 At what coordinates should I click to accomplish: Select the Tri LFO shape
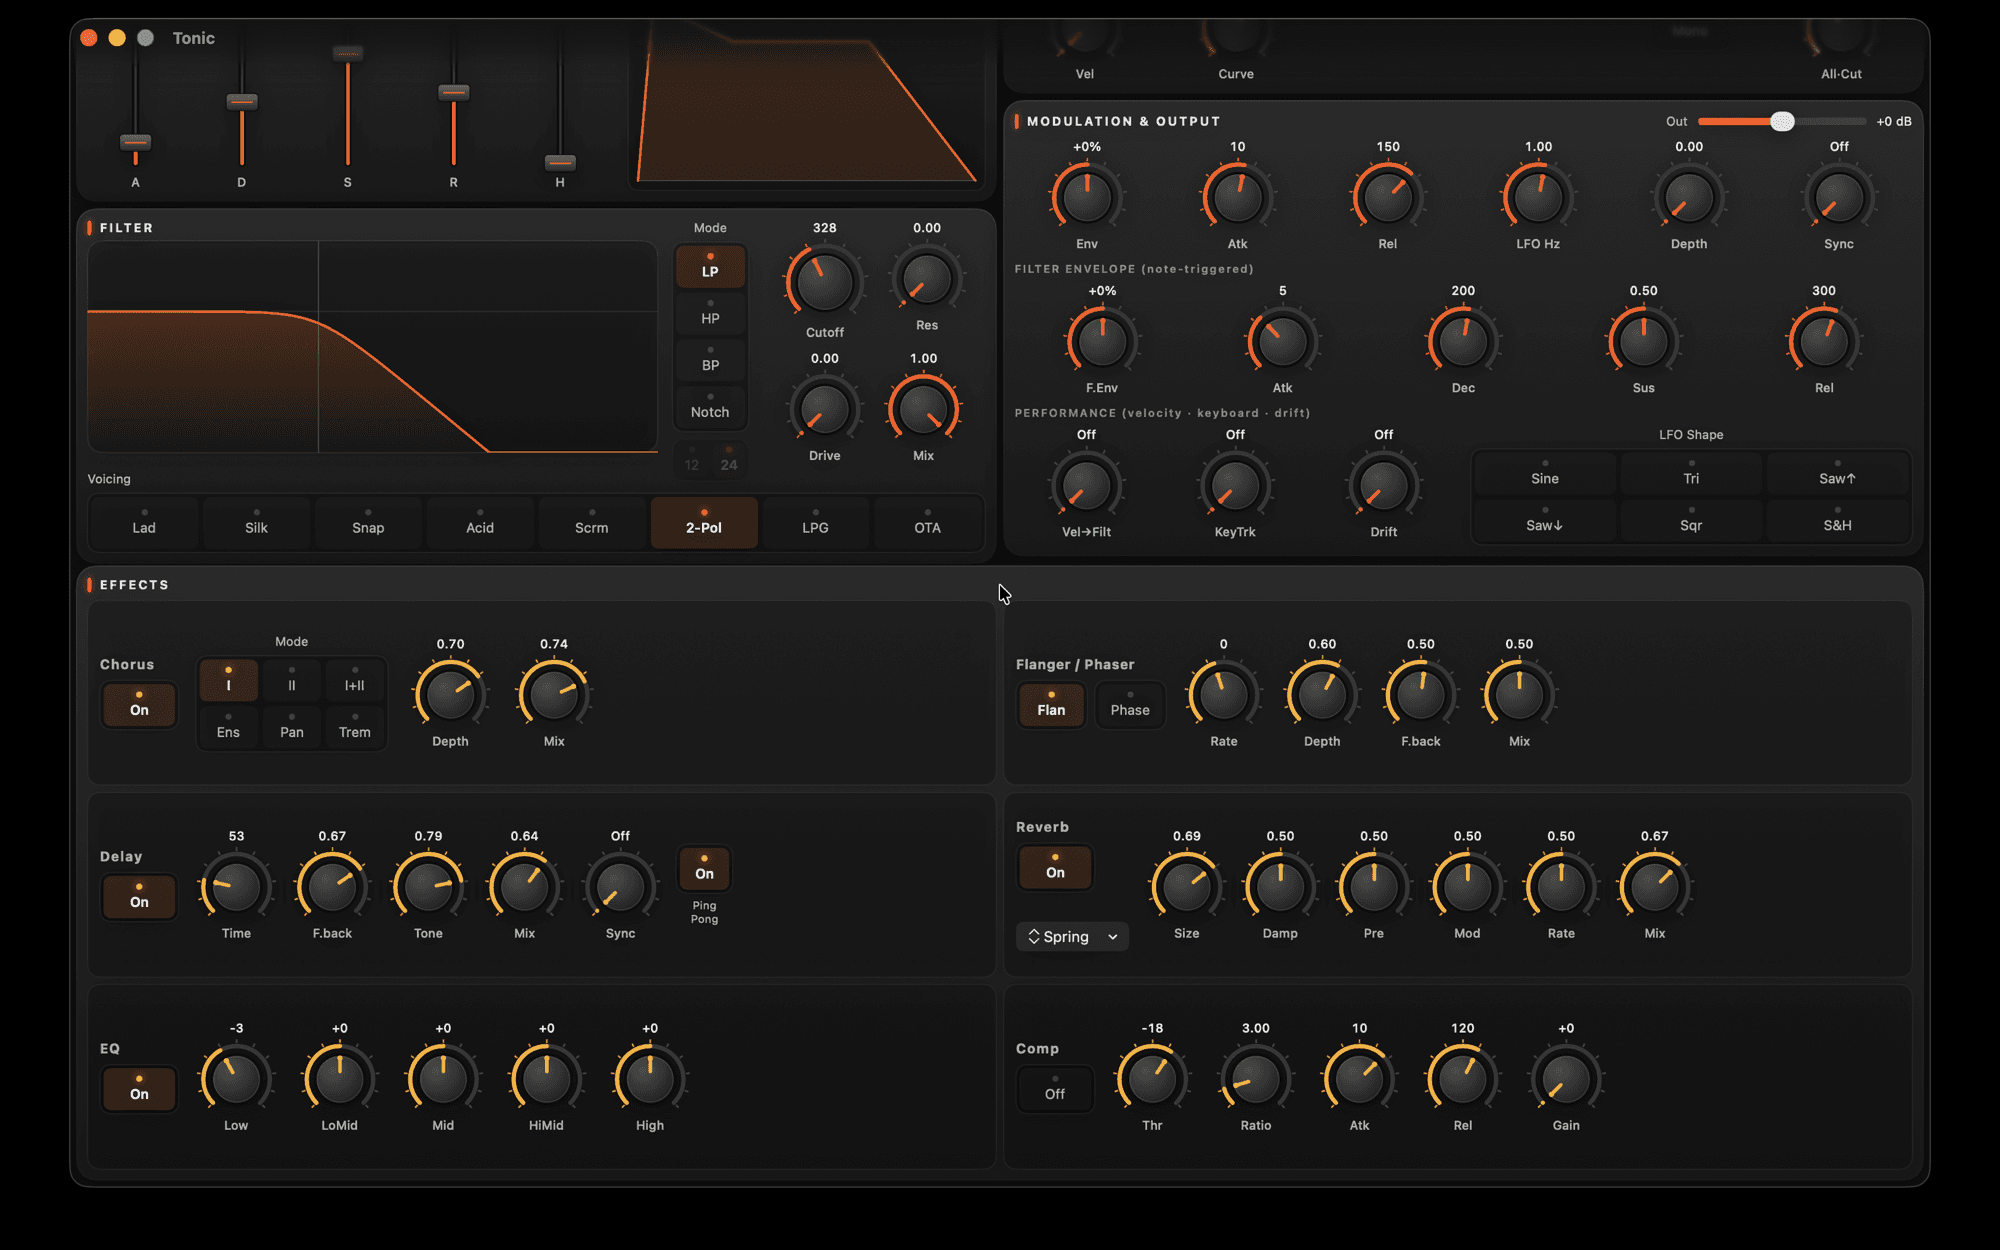pyautogui.click(x=1691, y=474)
